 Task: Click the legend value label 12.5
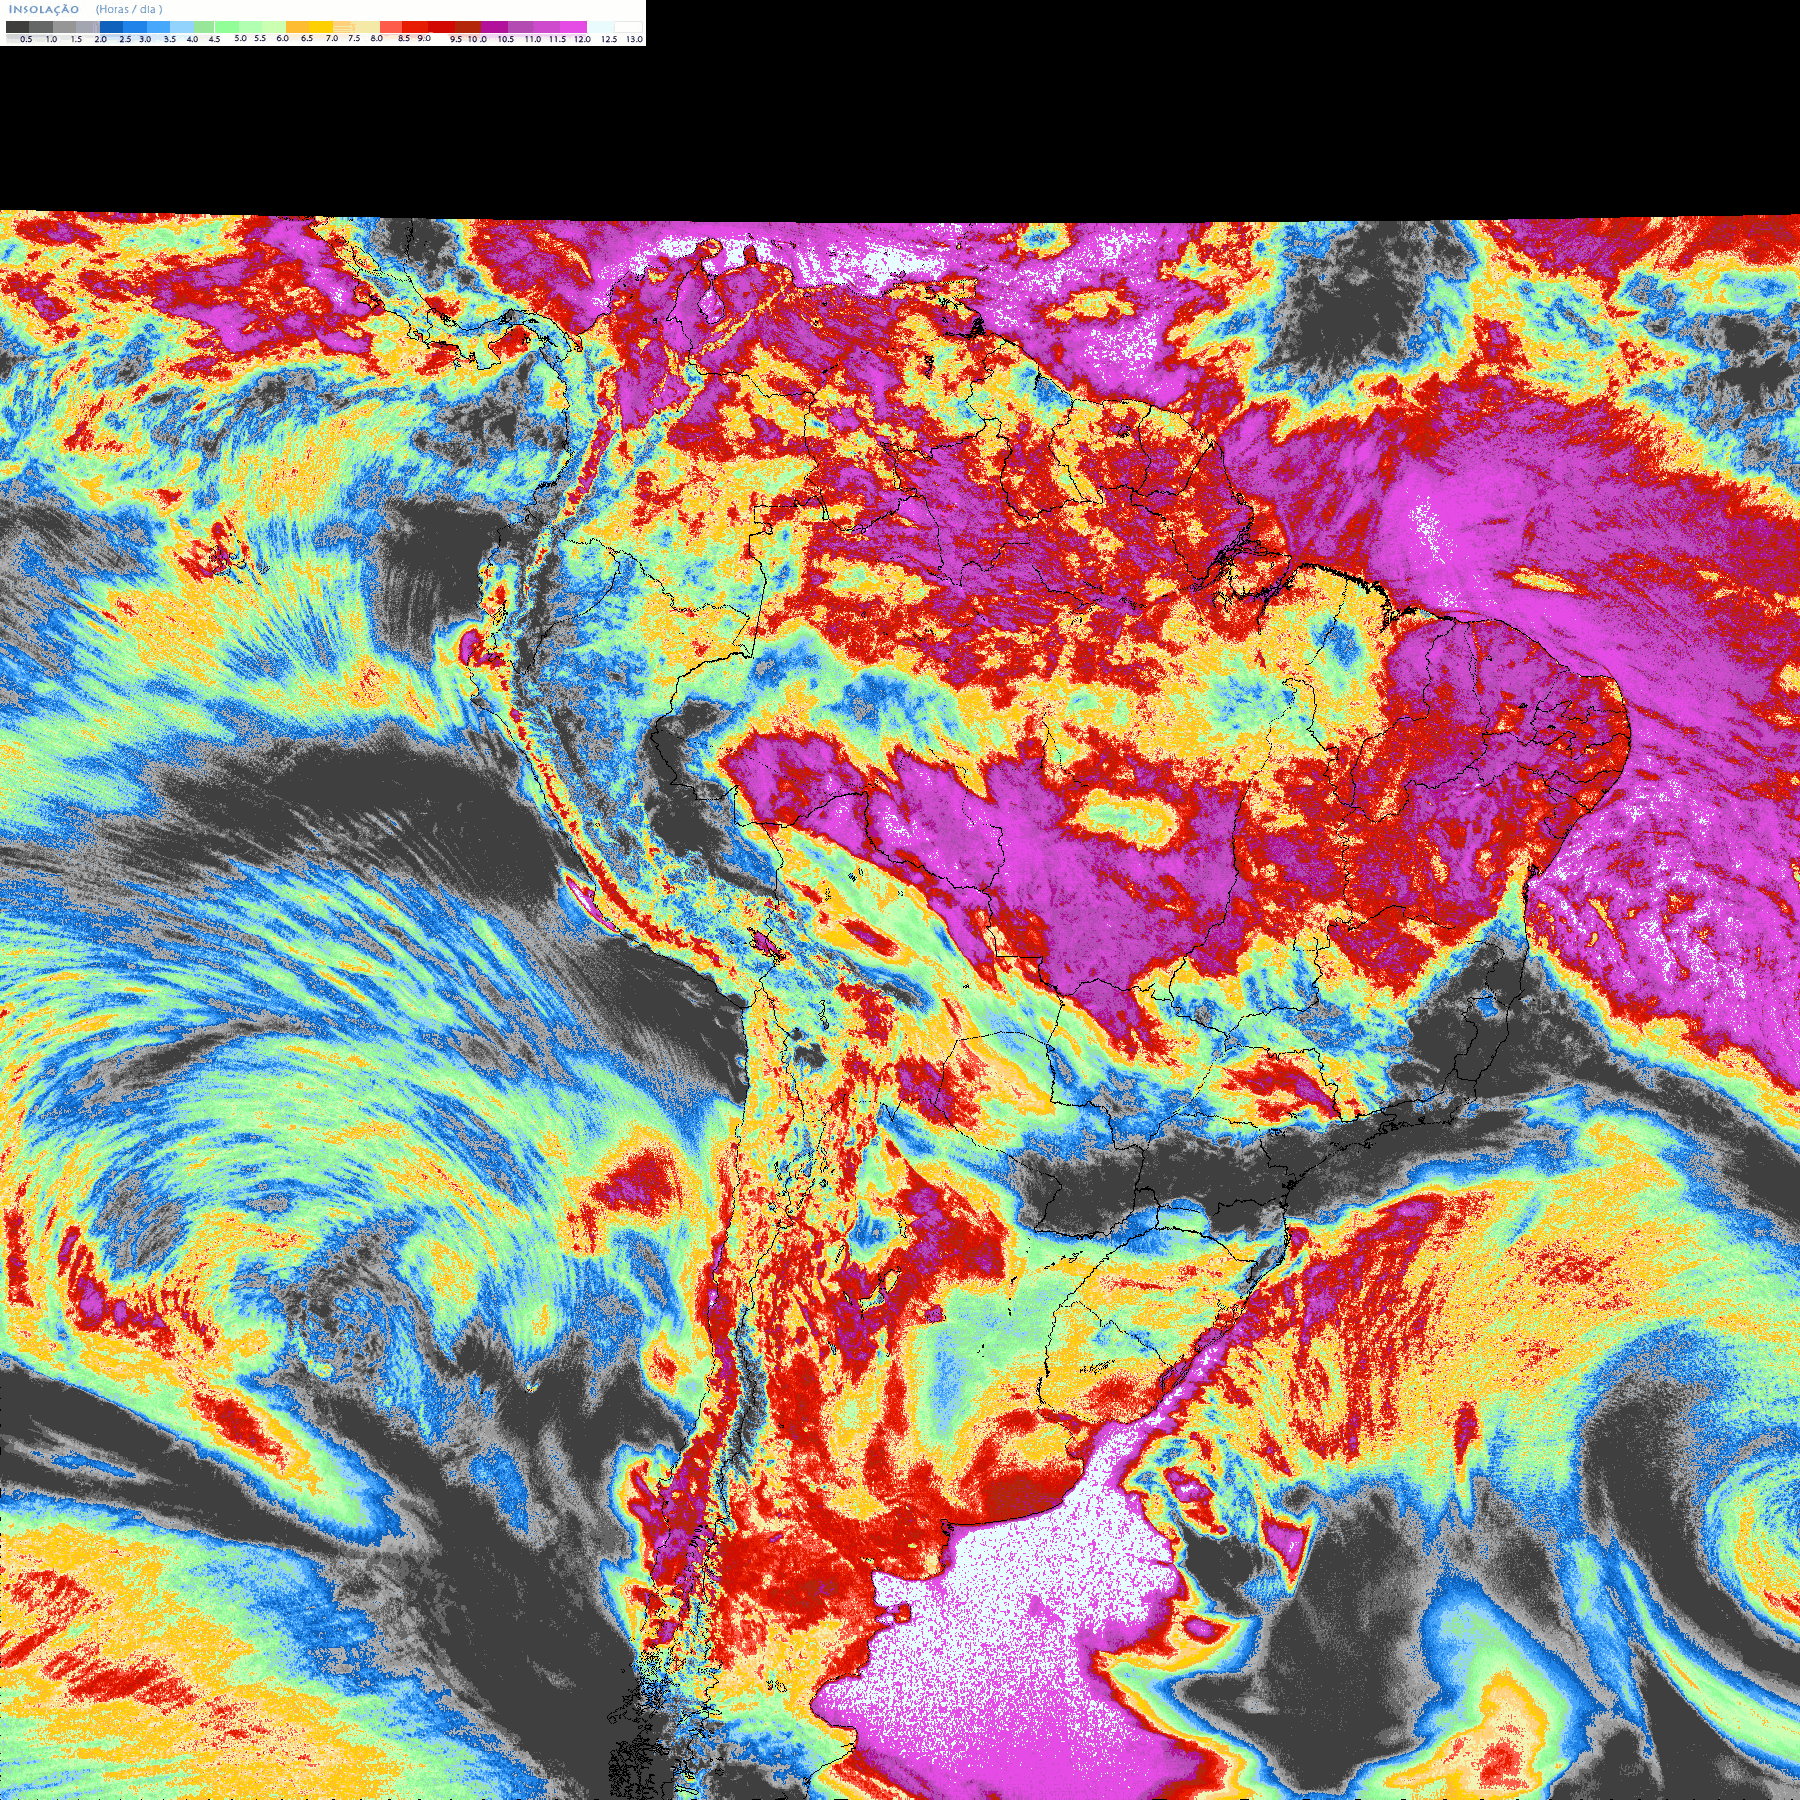[608, 39]
